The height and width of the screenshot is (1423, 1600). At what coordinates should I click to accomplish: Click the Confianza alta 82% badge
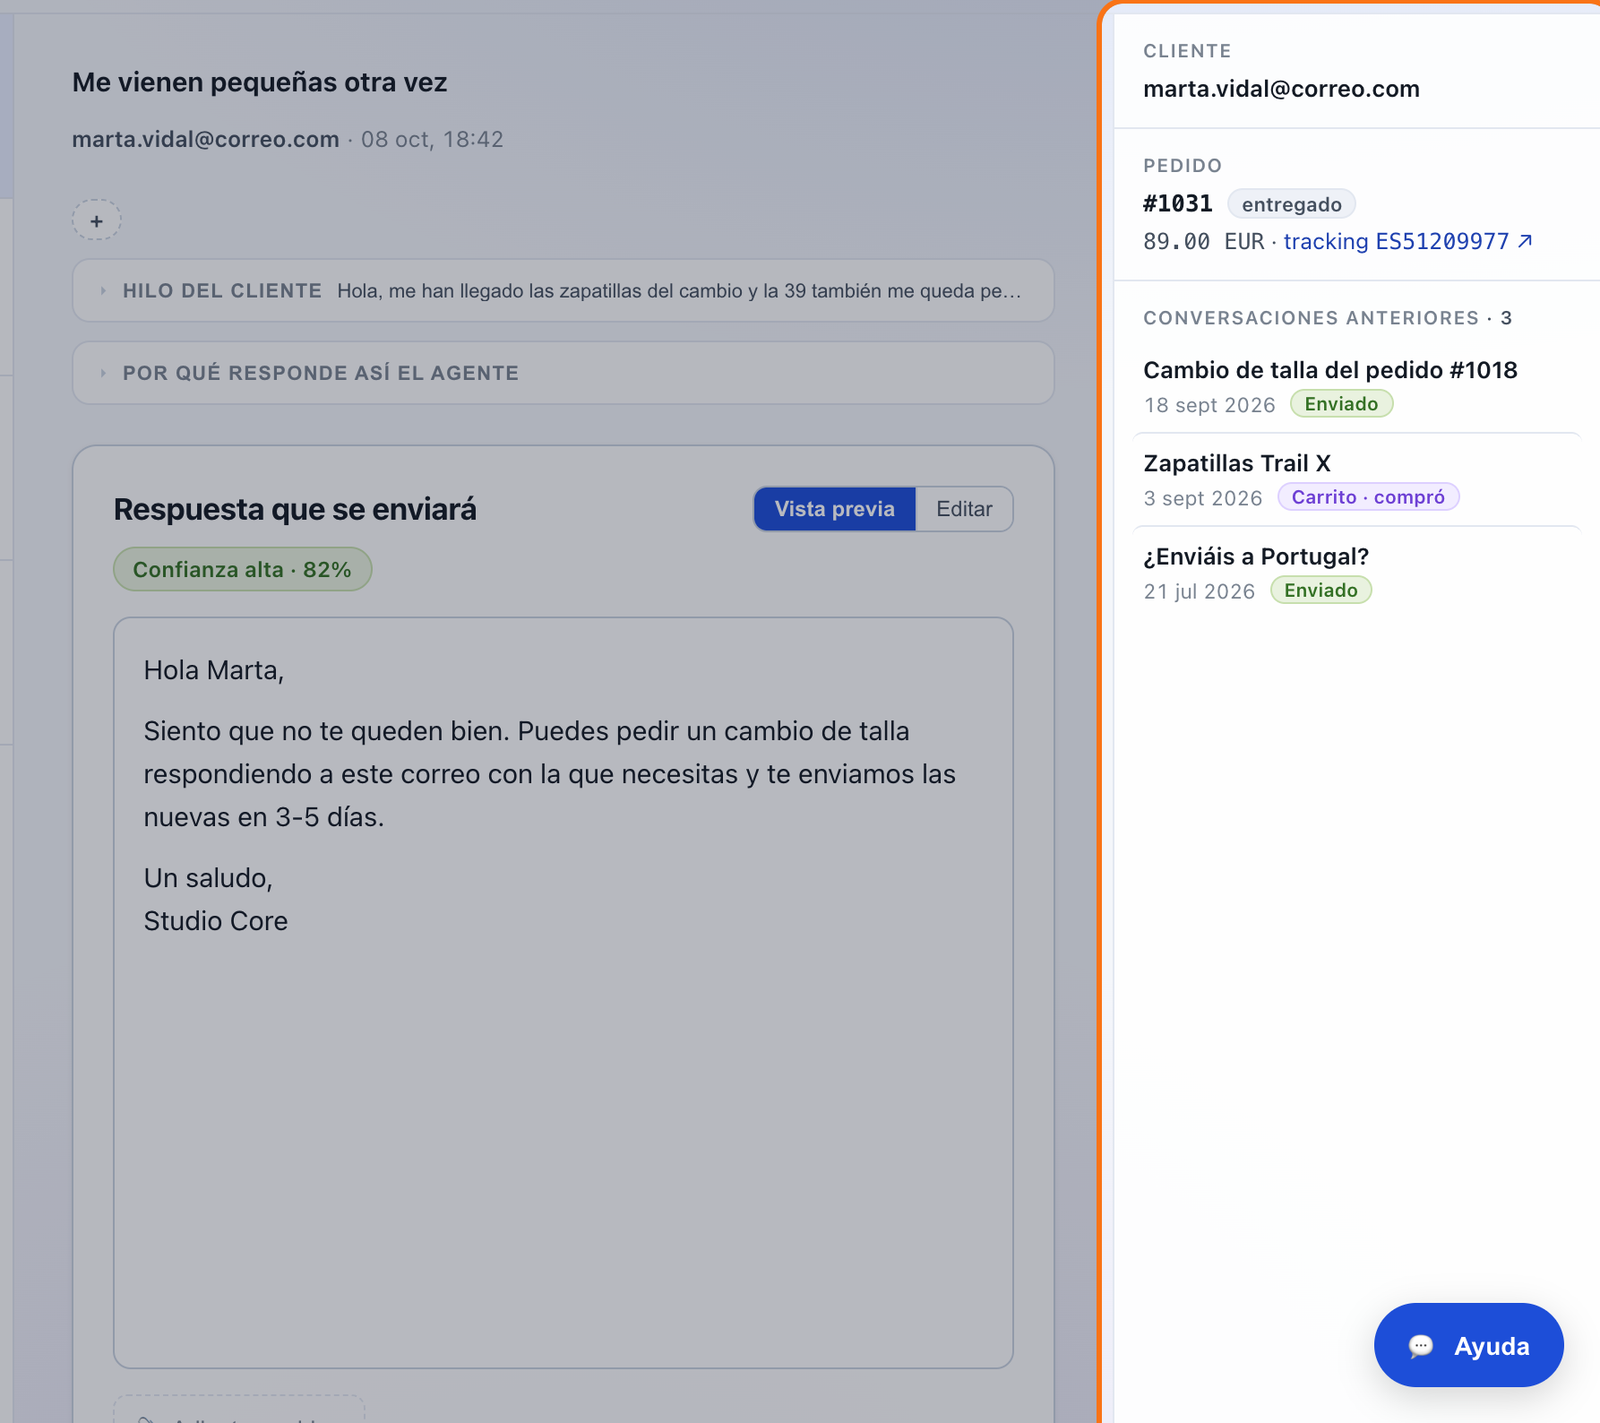(242, 569)
